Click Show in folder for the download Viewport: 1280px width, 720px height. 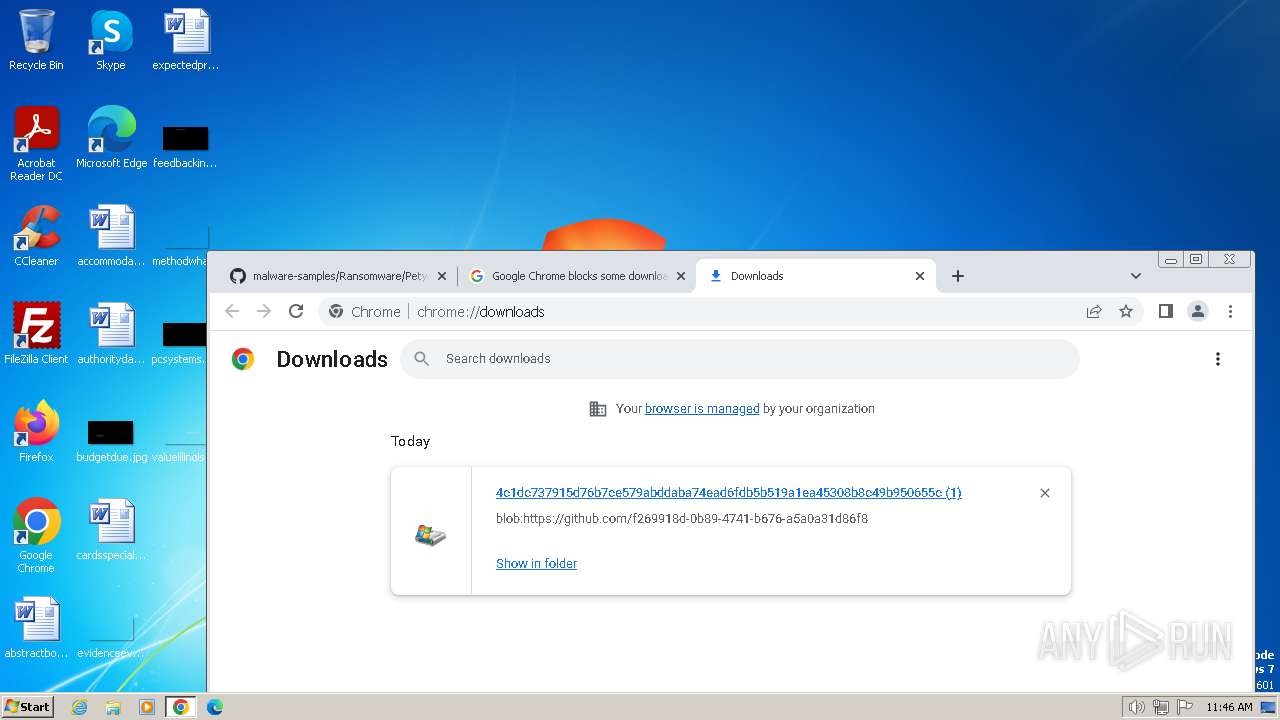click(536, 563)
